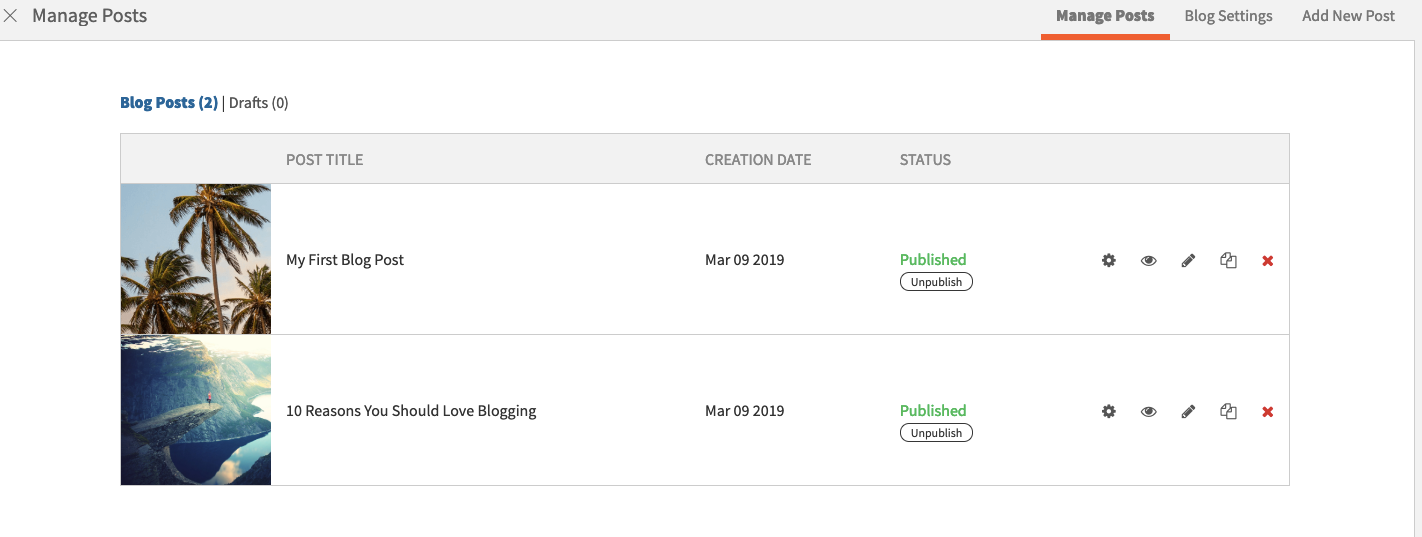Viewport: 1422px width, 537px height.
Task: Open settings gear for My First Blog Post
Action: click(x=1108, y=260)
